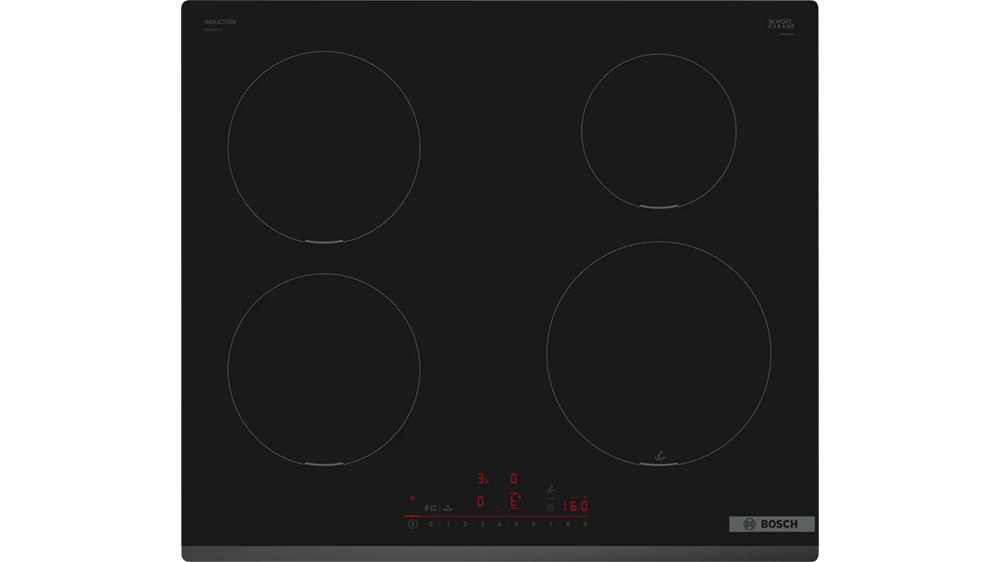Image resolution: width=1000 pixels, height=562 pixels.
Task: Set power level 5 on the slider
Action: (516, 524)
